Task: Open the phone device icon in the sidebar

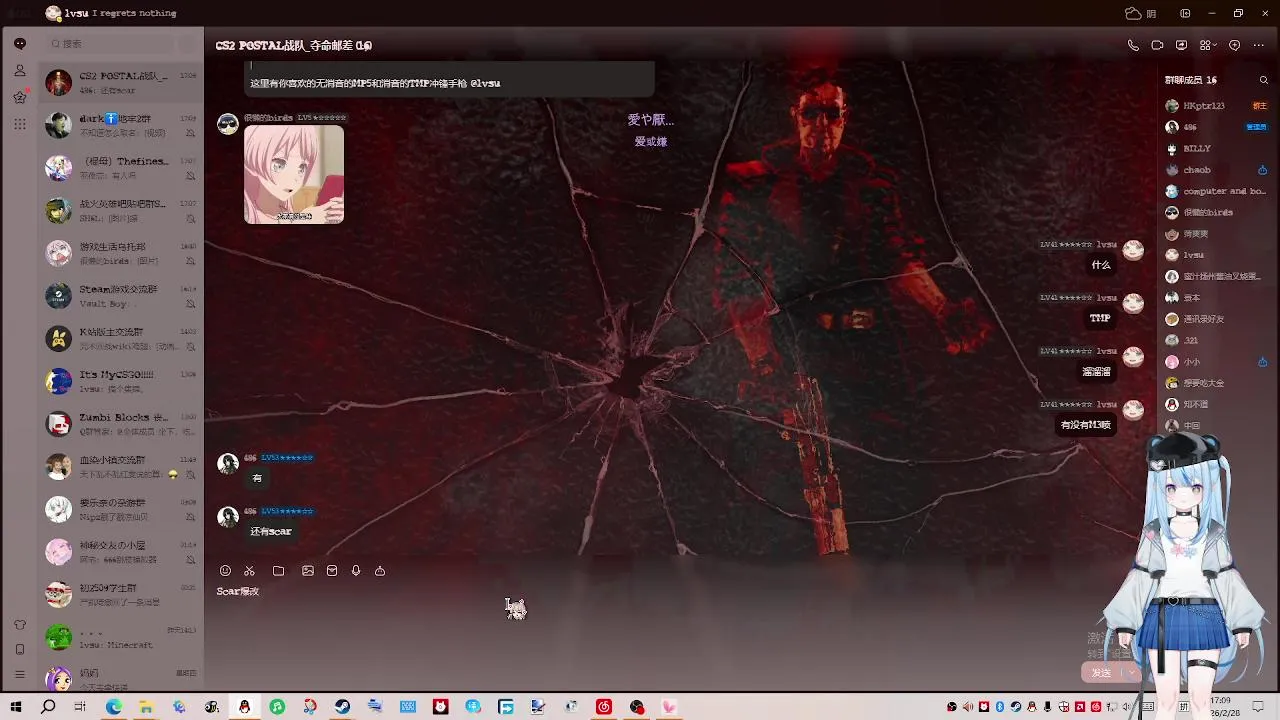Action: pos(19,650)
